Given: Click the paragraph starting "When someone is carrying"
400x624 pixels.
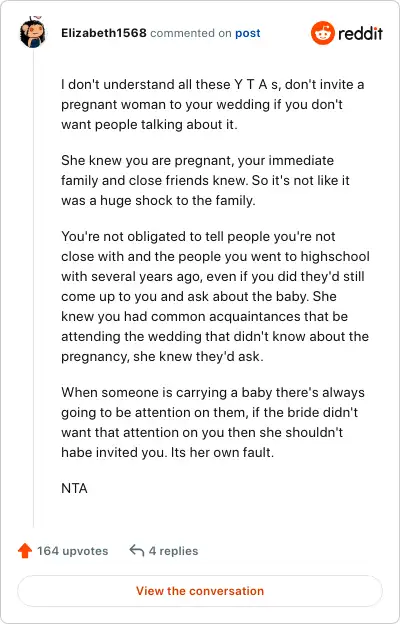Looking at the screenshot, I should [213, 423].
